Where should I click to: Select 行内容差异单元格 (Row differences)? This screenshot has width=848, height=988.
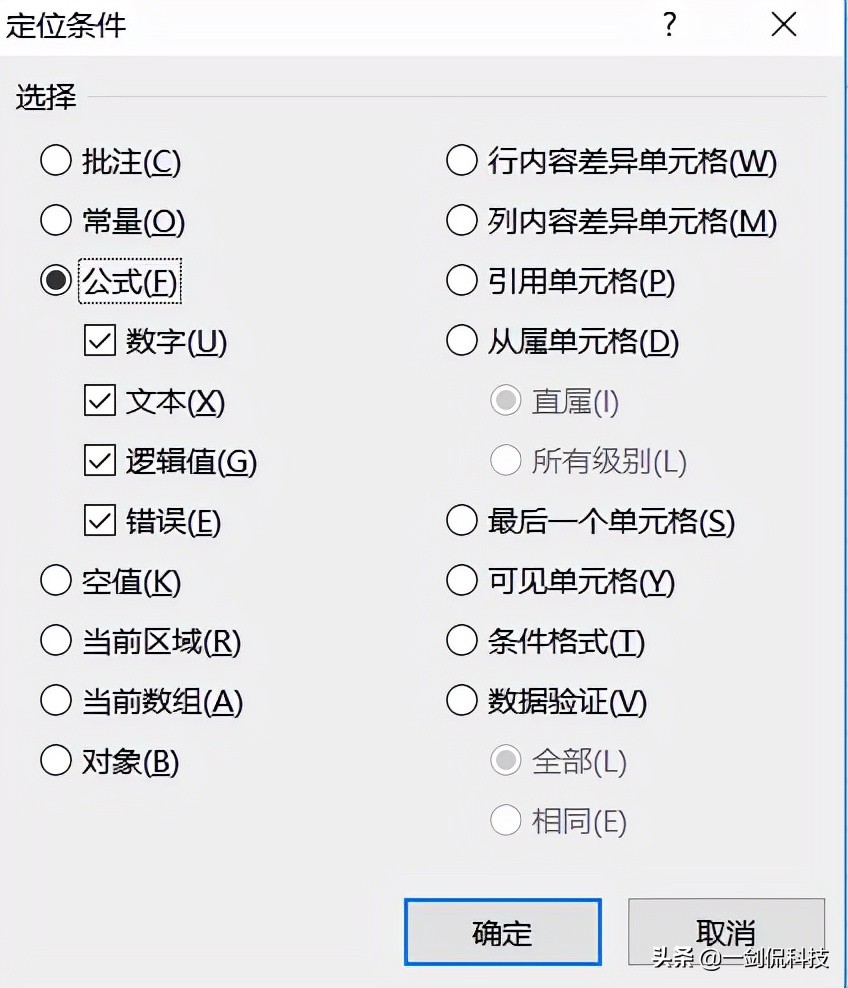[461, 160]
